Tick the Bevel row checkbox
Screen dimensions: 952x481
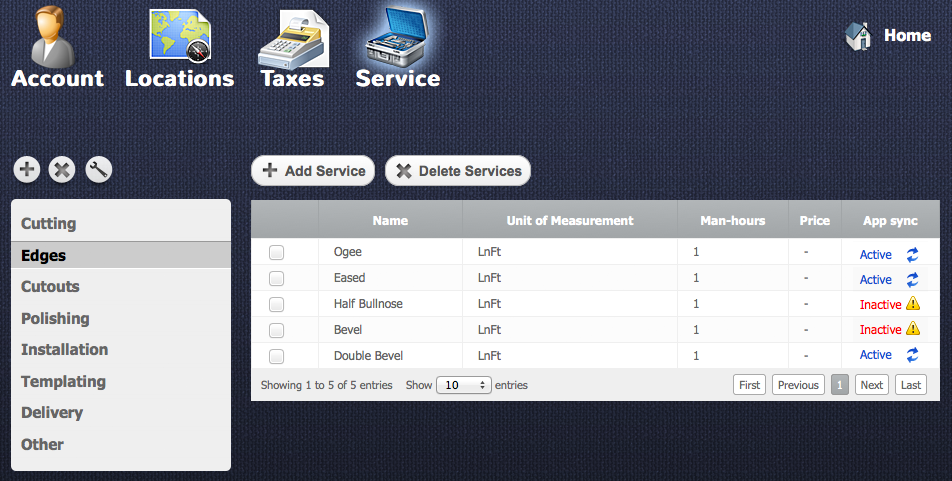[x=276, y=330]
